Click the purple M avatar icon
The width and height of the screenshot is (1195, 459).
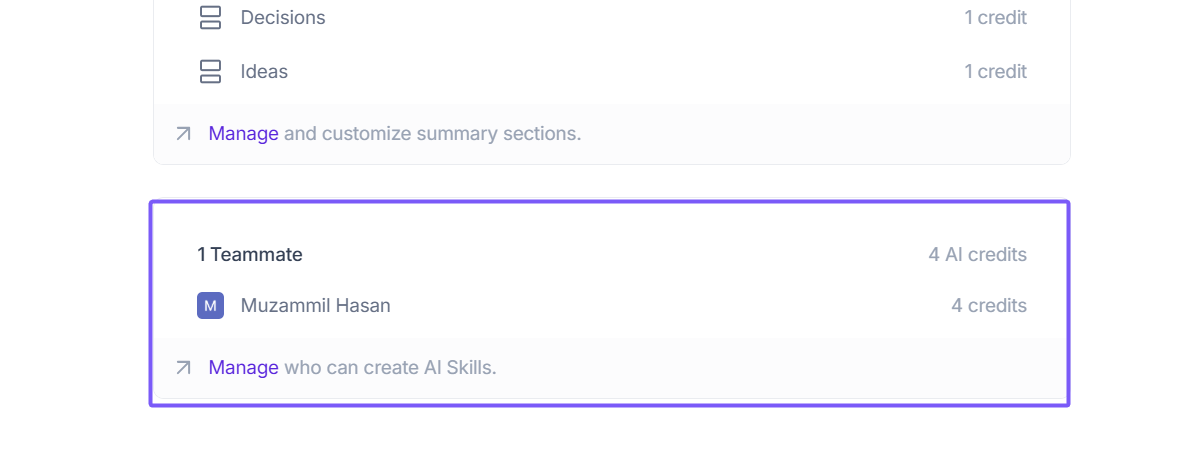pyautogui.click(x=210, y=306)
